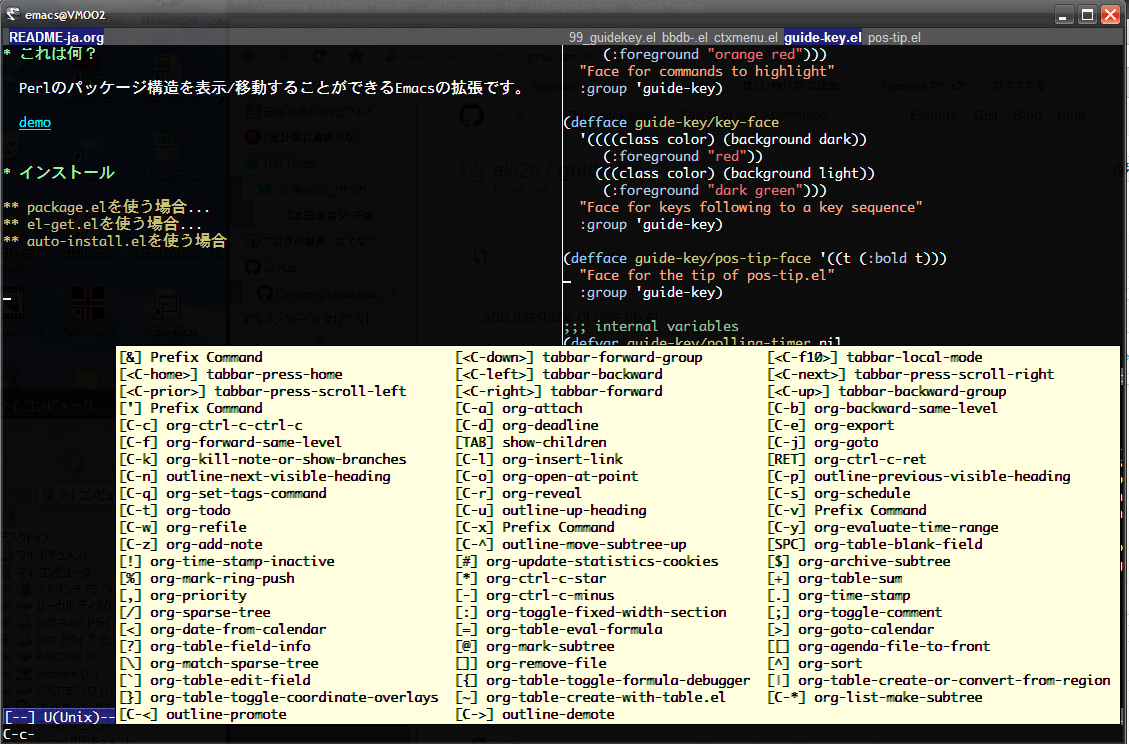Viewport: 1129px width, 744px height.
Task: Click '[C-<] outline-promote' entry
Action: 202,714
